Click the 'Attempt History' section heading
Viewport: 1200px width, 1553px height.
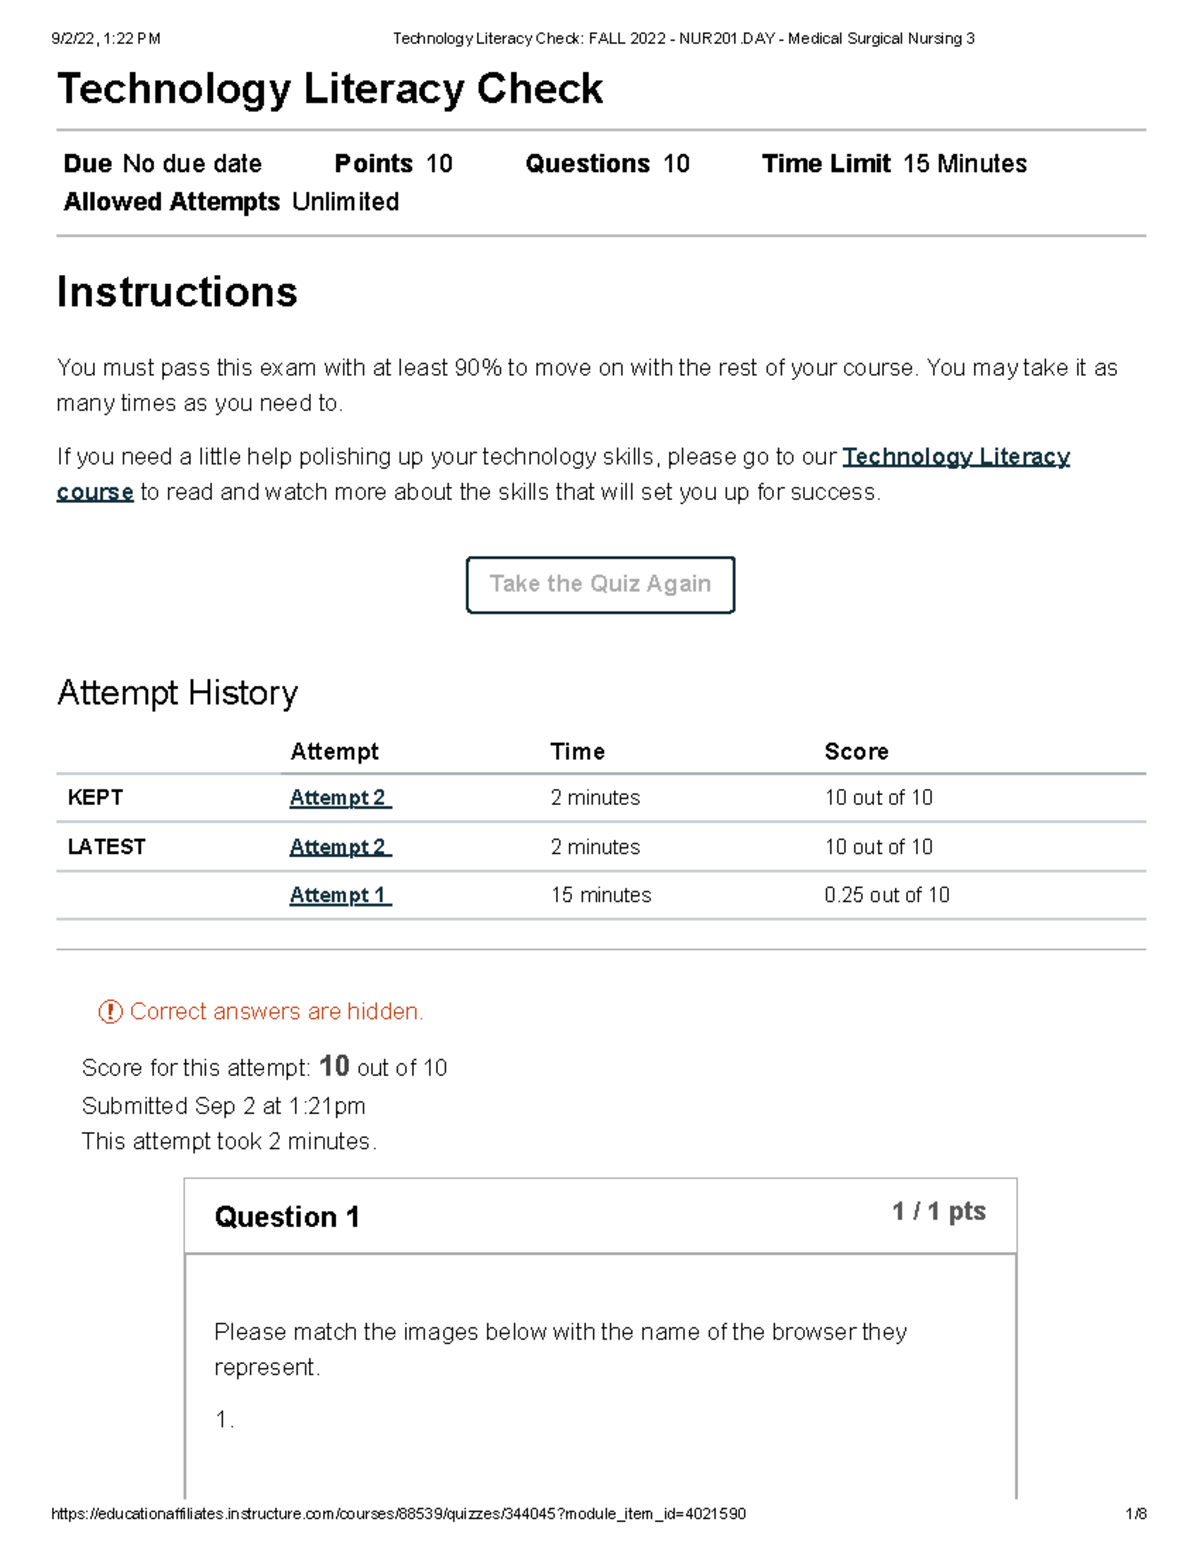coord(177,693)
